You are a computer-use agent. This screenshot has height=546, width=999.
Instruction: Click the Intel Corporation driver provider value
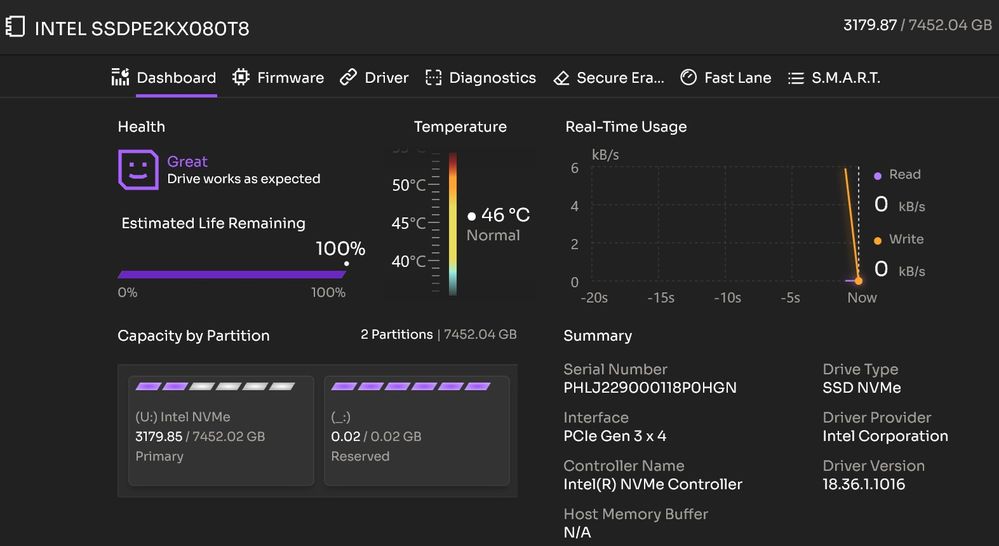[885, 436]
